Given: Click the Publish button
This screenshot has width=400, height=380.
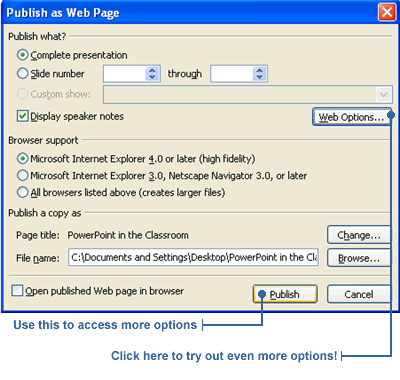Looking at the screenshot, I should coord(285,294).
